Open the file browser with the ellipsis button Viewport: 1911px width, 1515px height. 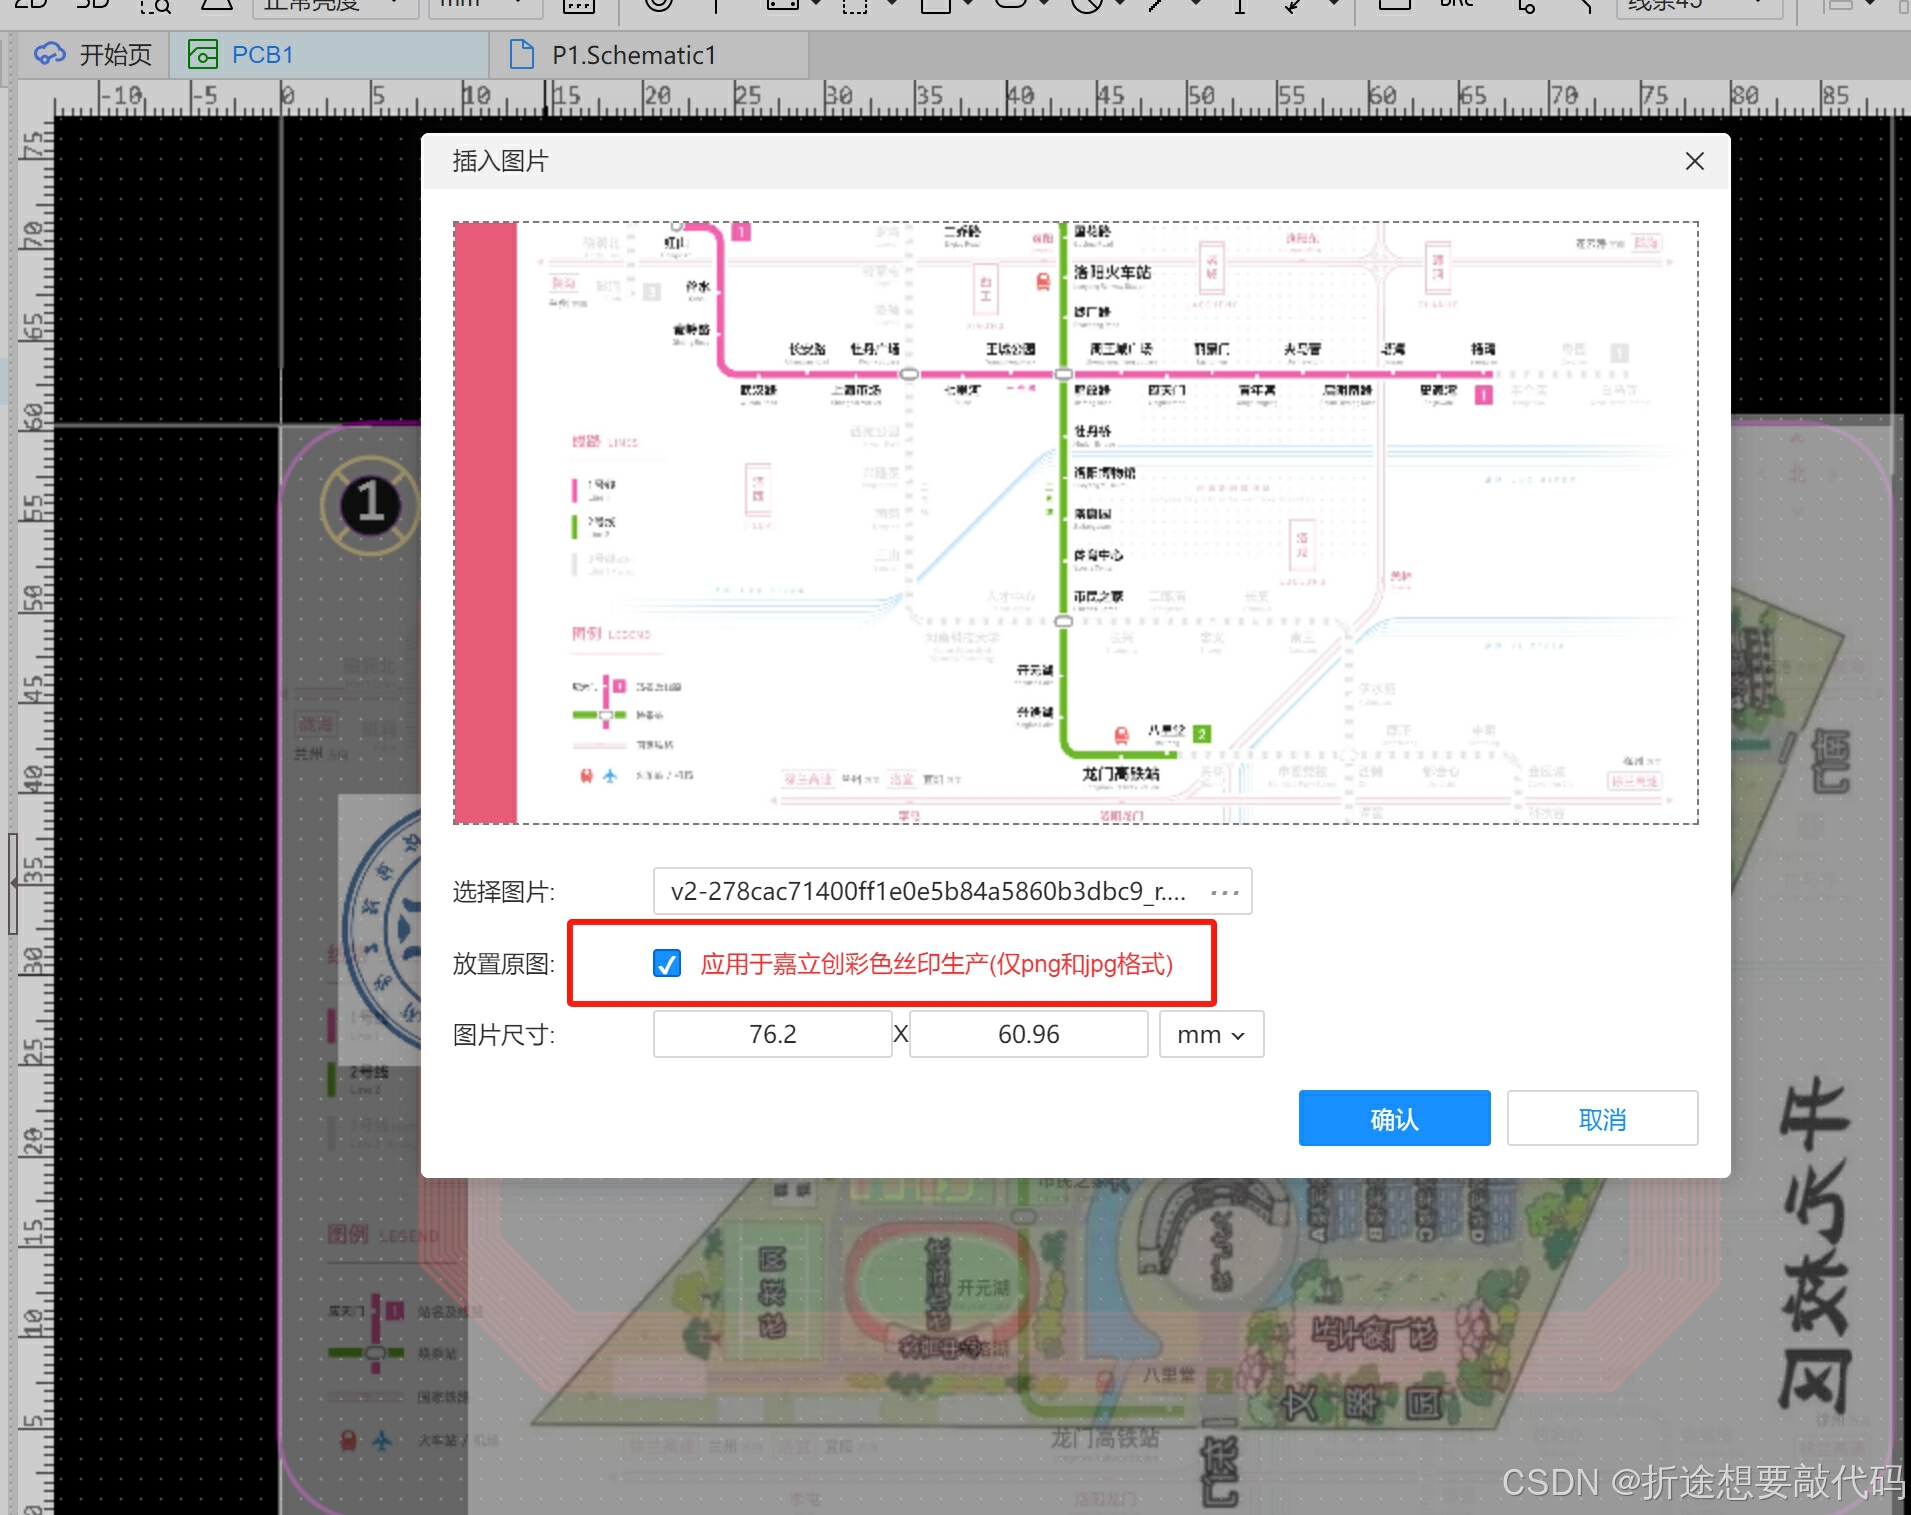click(1225, 891)
